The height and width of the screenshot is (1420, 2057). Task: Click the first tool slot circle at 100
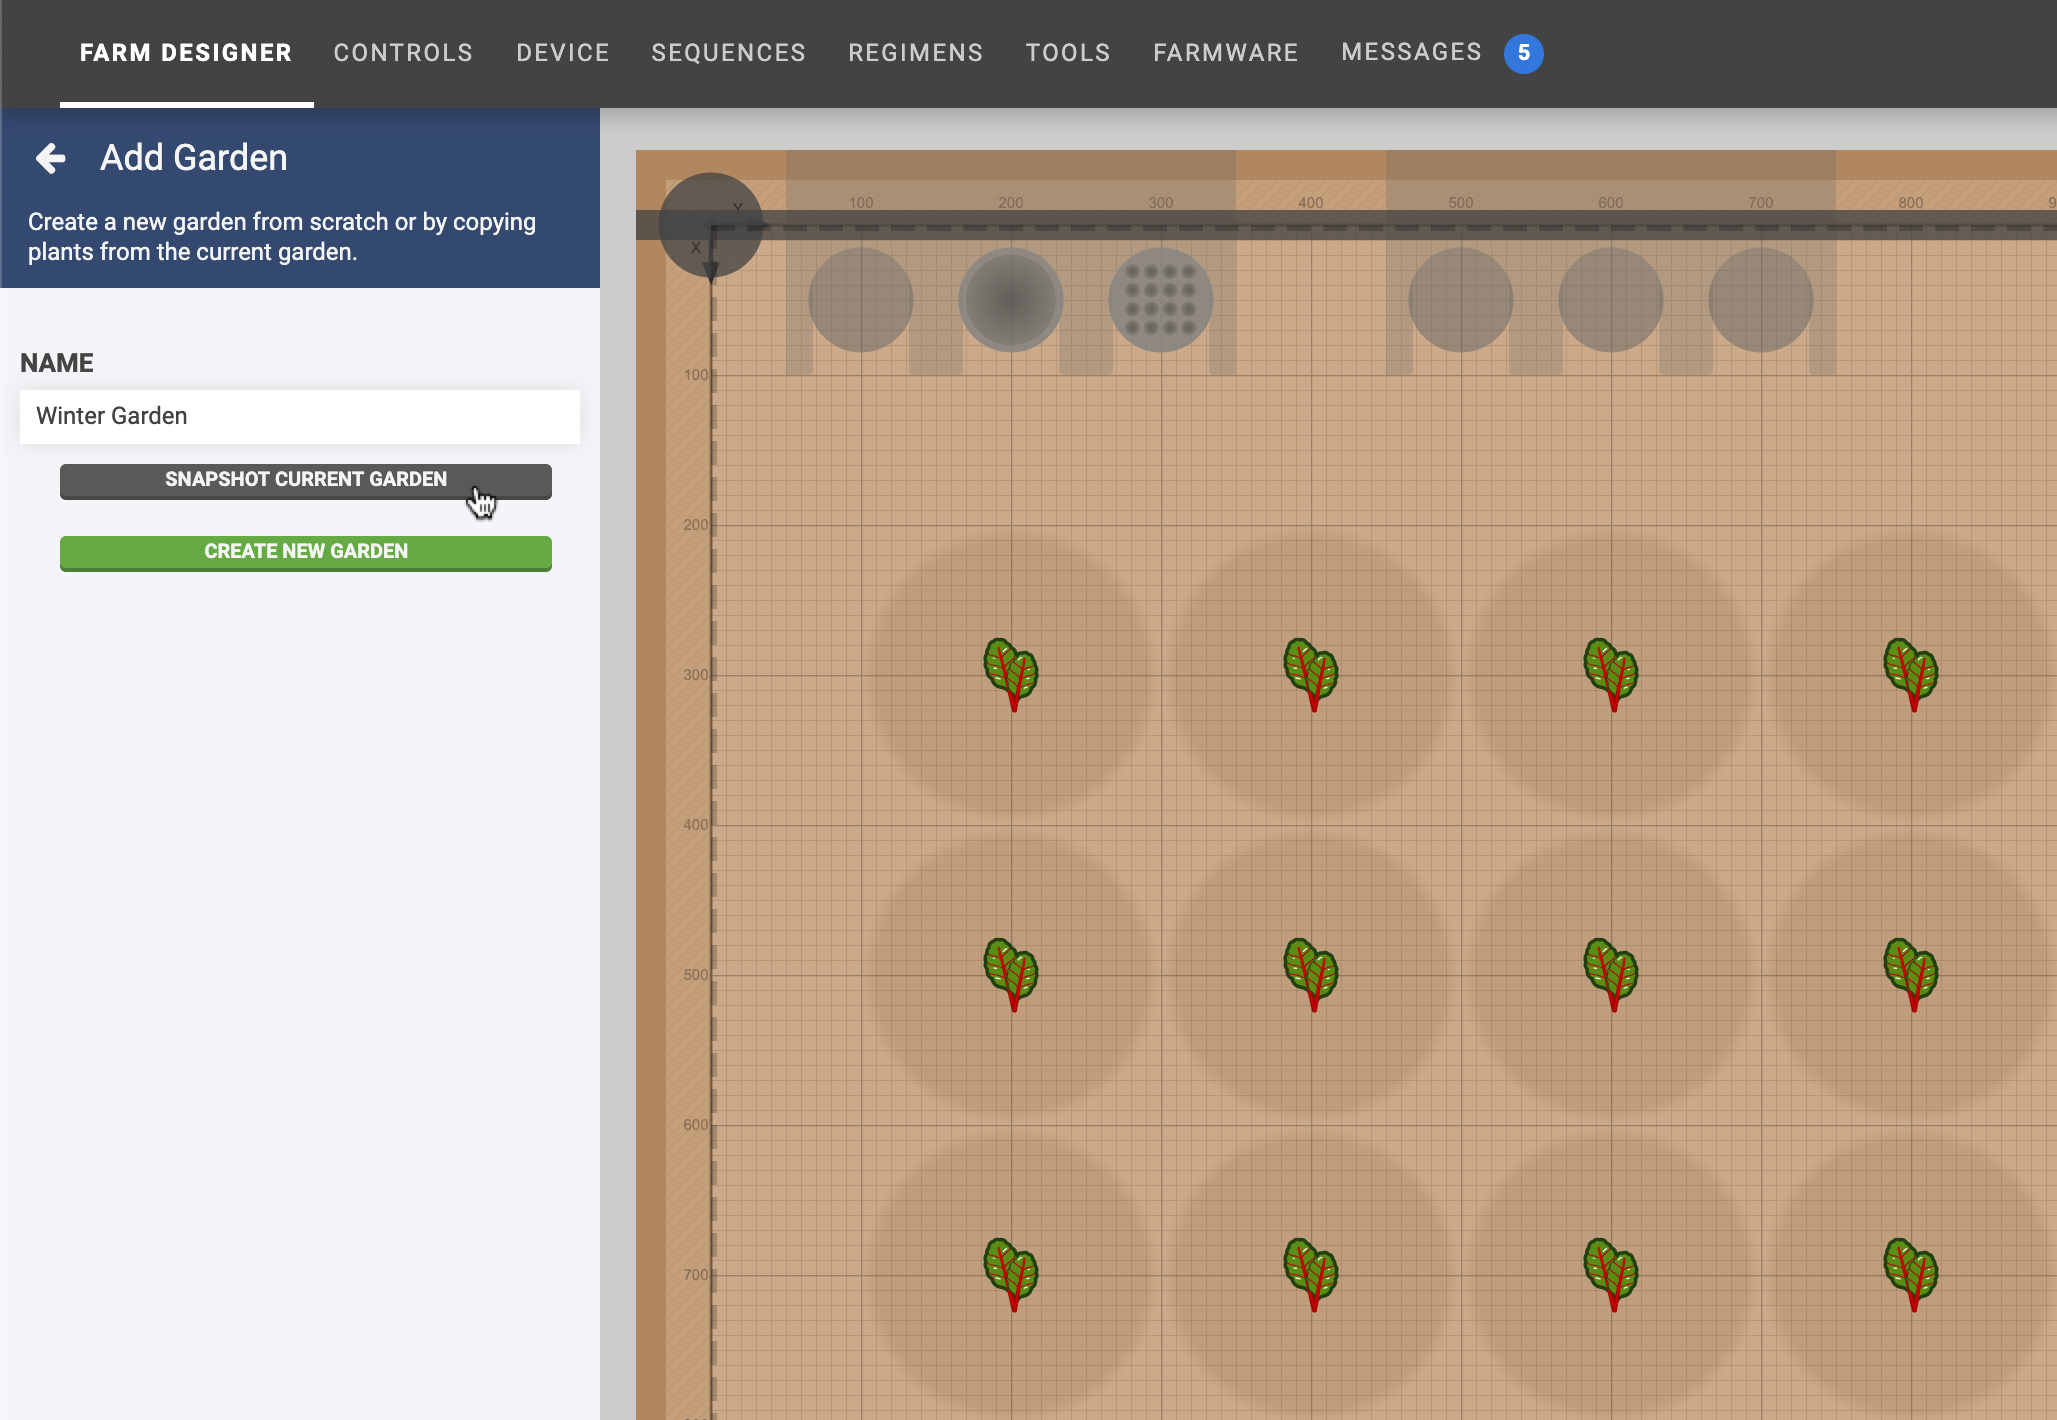coord(860,300)
